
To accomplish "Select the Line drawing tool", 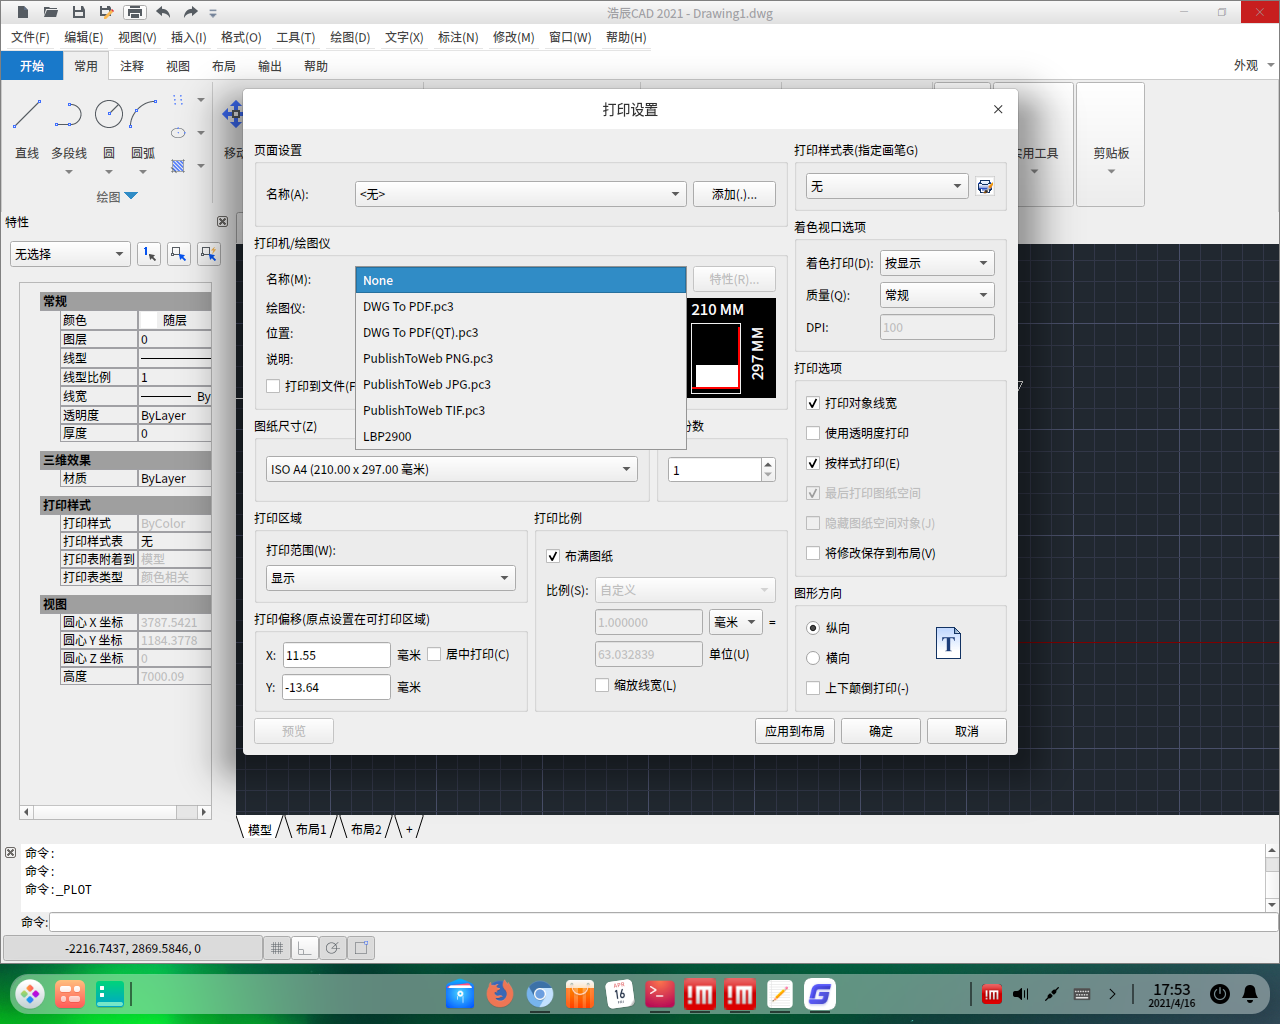I will click(x=27, y=115).
